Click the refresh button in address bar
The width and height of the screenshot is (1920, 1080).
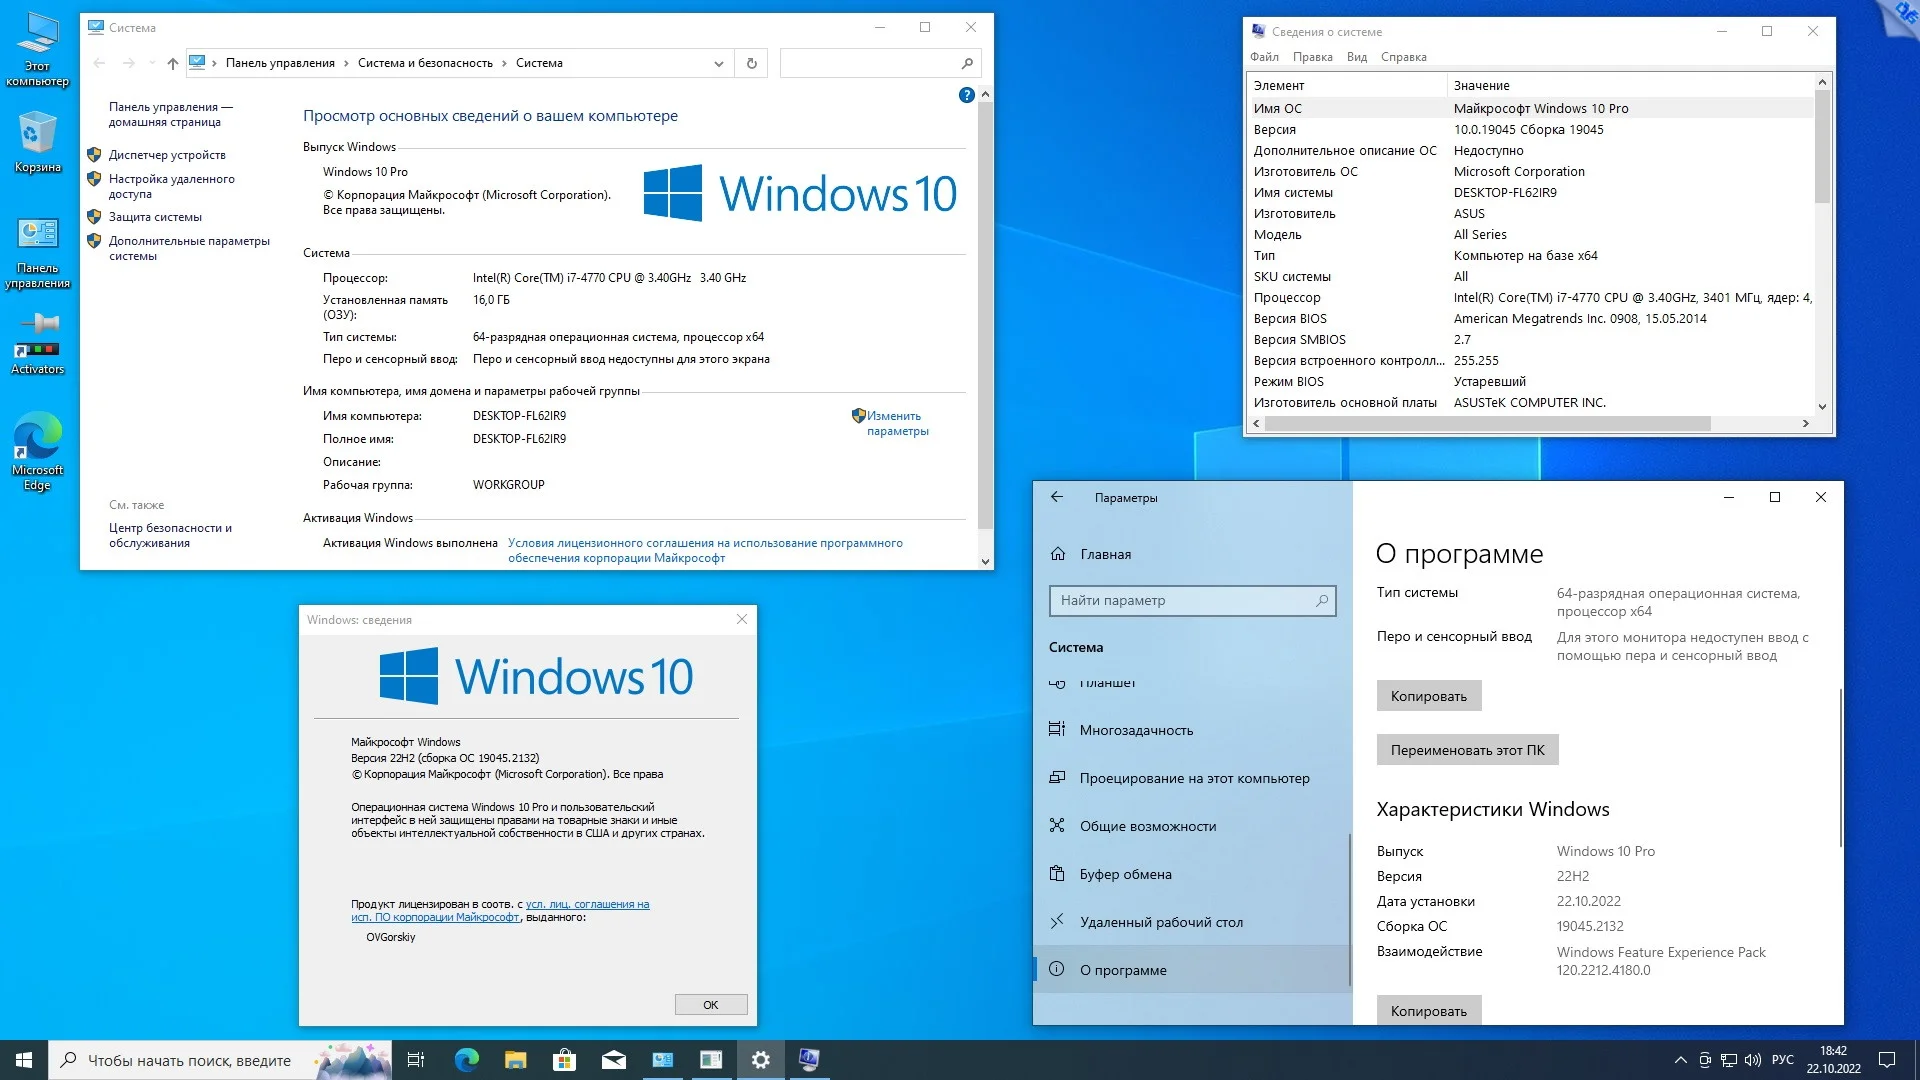[752, 63]
